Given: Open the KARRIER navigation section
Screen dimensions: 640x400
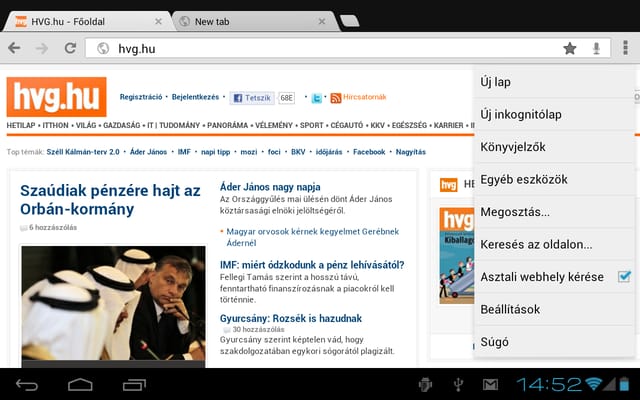Looking at the screenshot, I should point(448,125).
